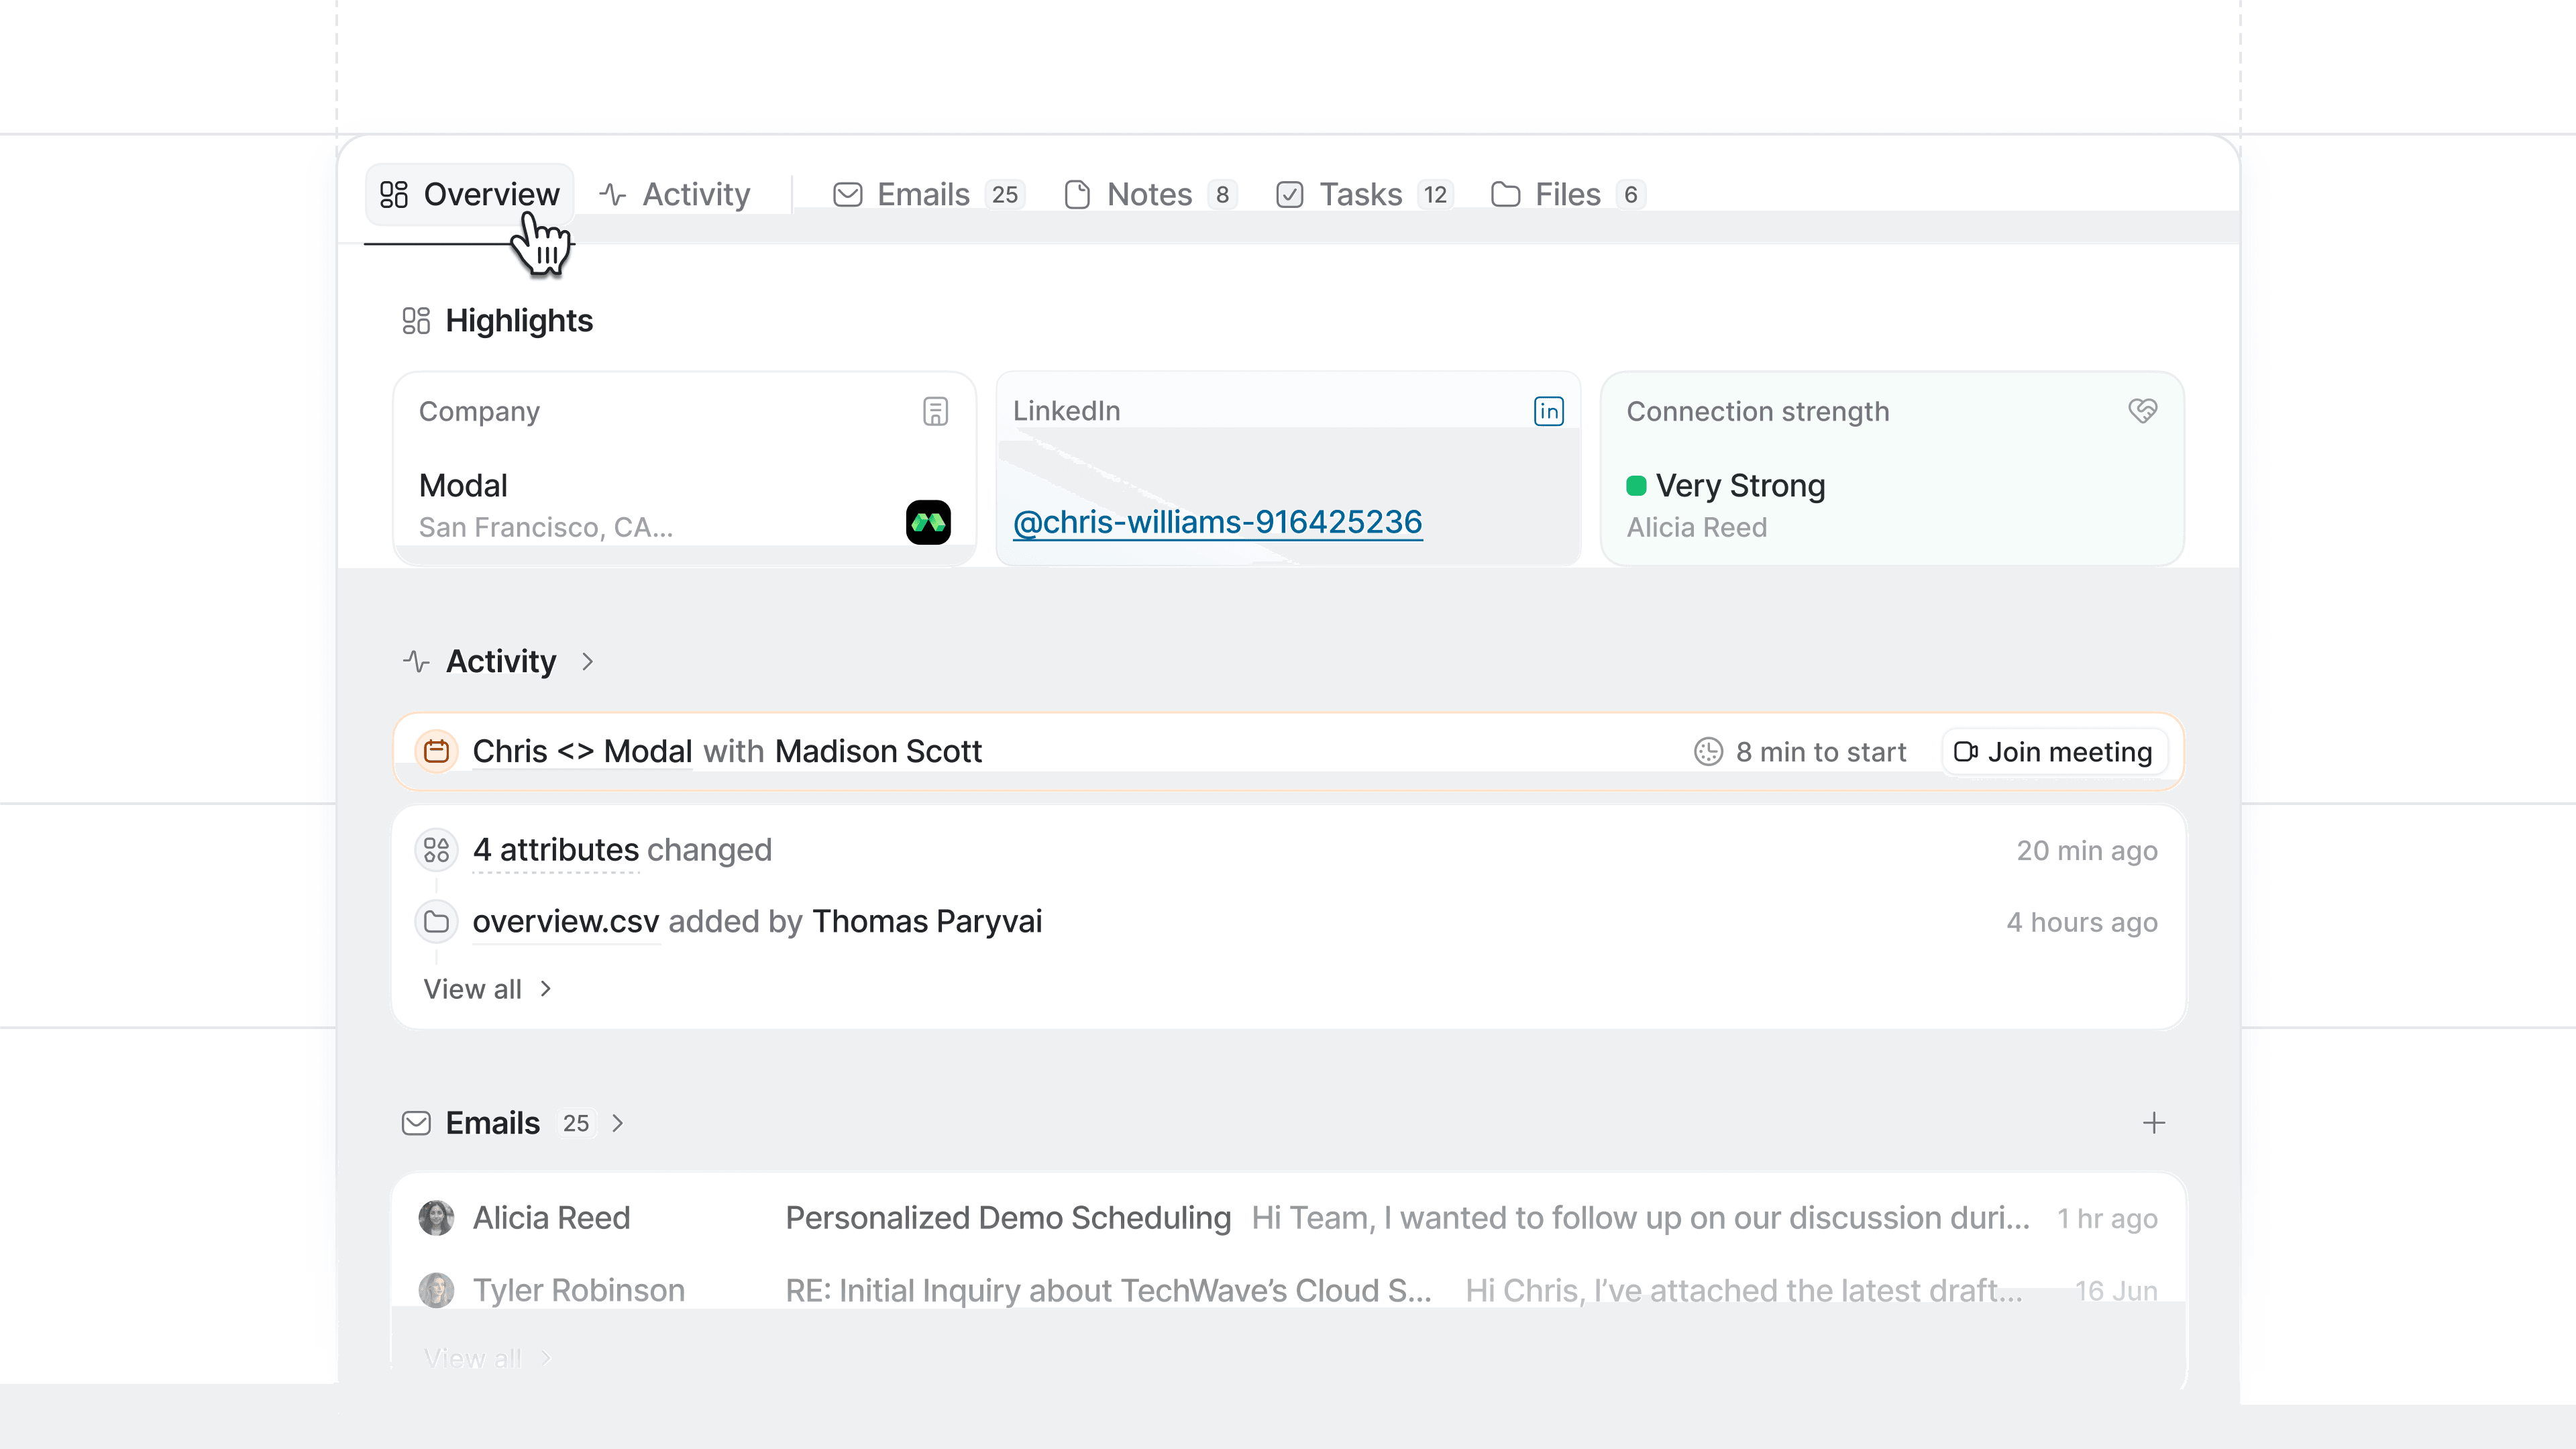Viewport: 2576px width, 1449px height.
Task: Click the Tasks tab count badge 12
Action: click(x=1435, y=194)
